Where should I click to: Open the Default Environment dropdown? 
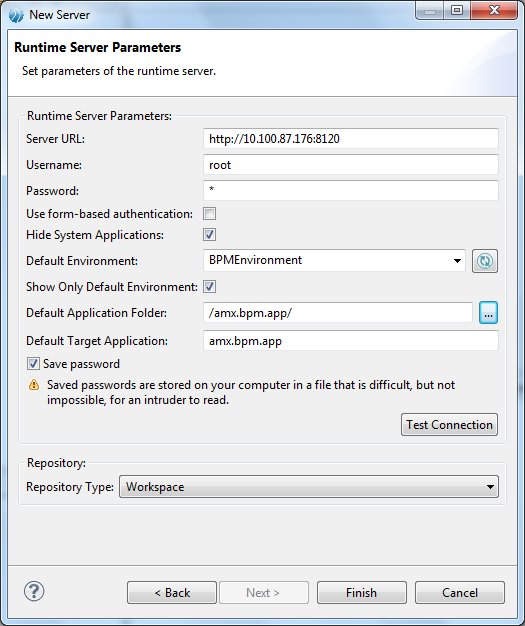click(x=334, y=261)
